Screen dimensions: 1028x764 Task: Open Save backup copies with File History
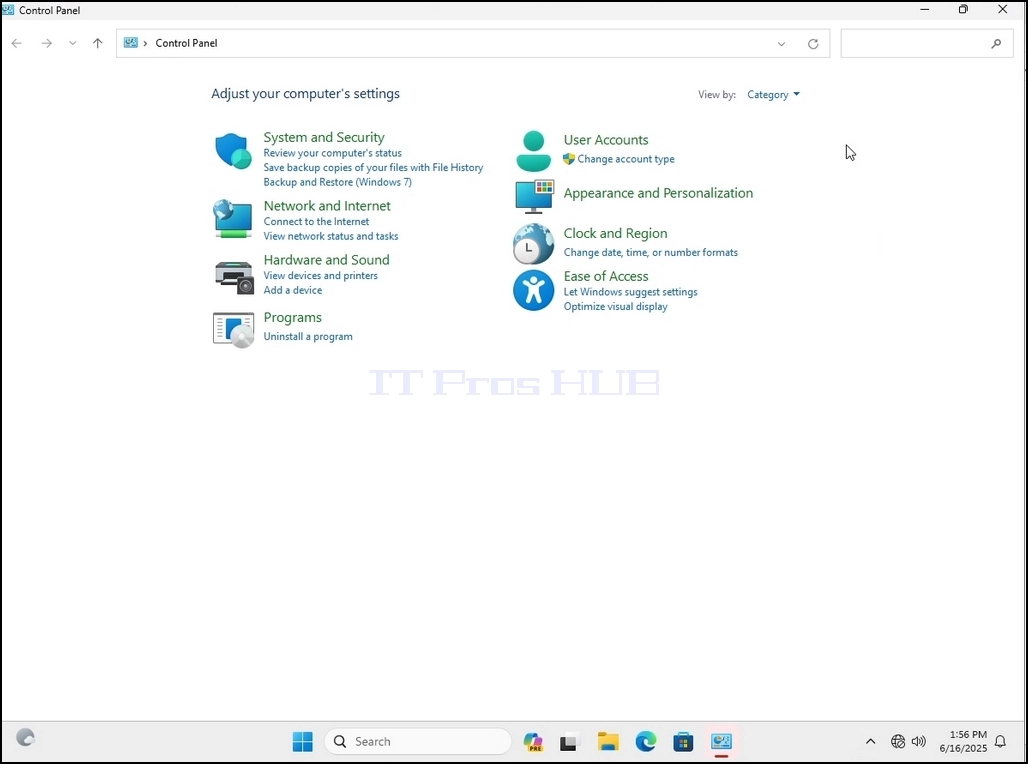pyautogui.click(x=373, y=167)
